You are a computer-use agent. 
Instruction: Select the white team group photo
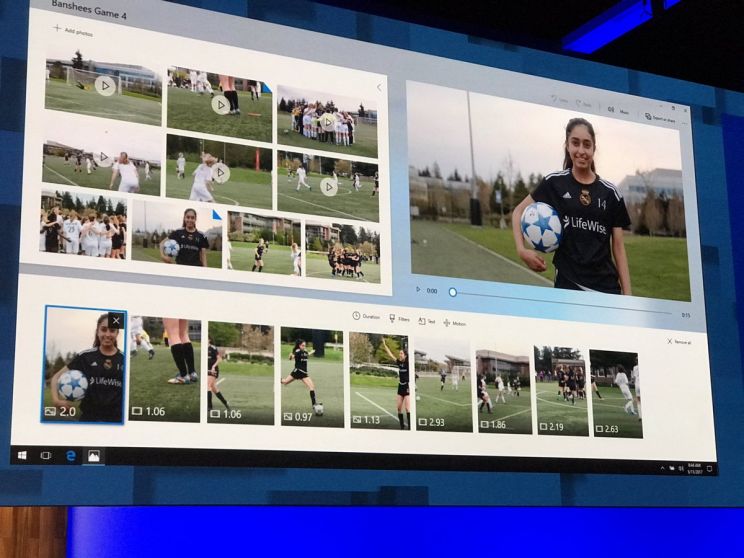84,224
